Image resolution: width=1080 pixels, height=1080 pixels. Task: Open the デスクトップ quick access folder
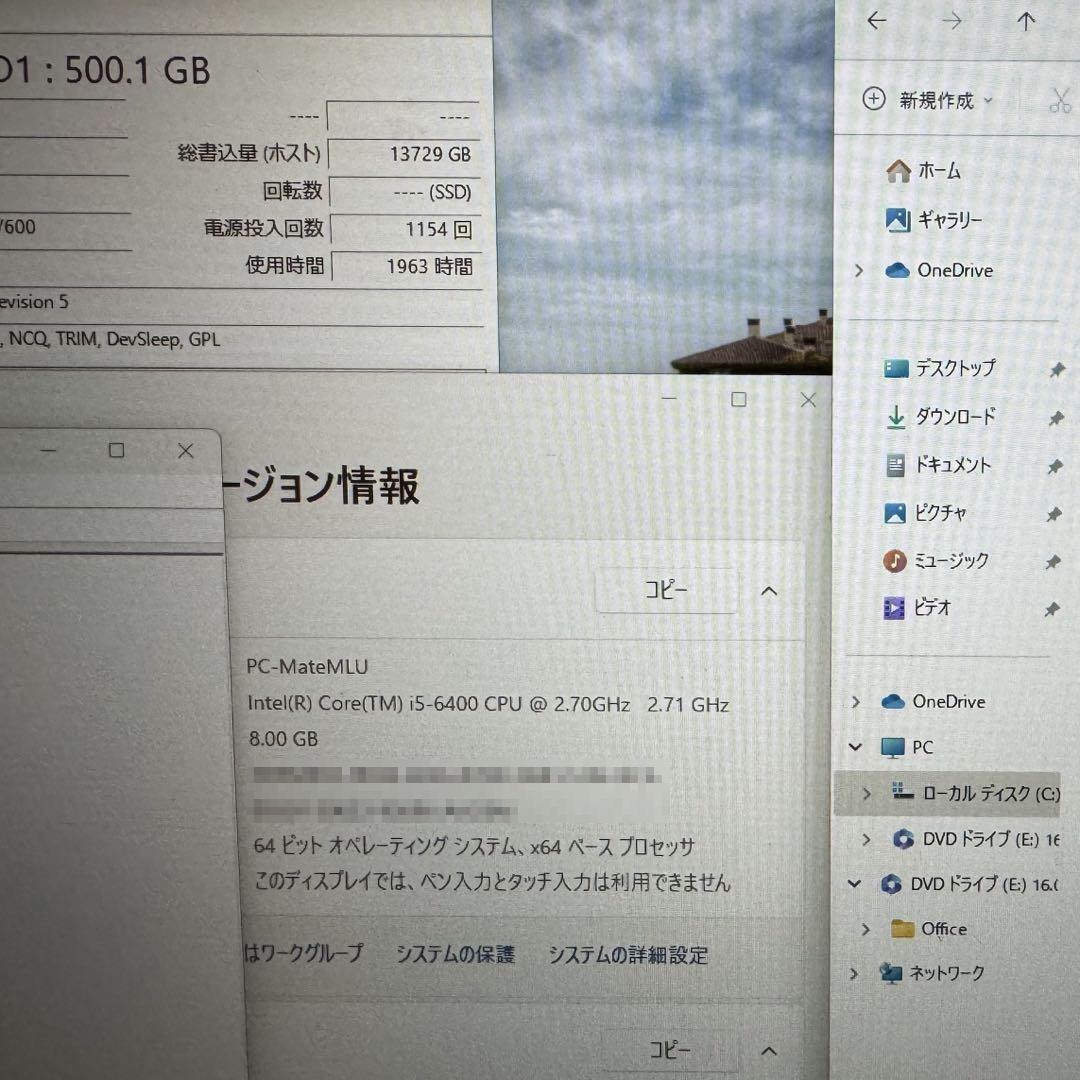click(939, 368)
